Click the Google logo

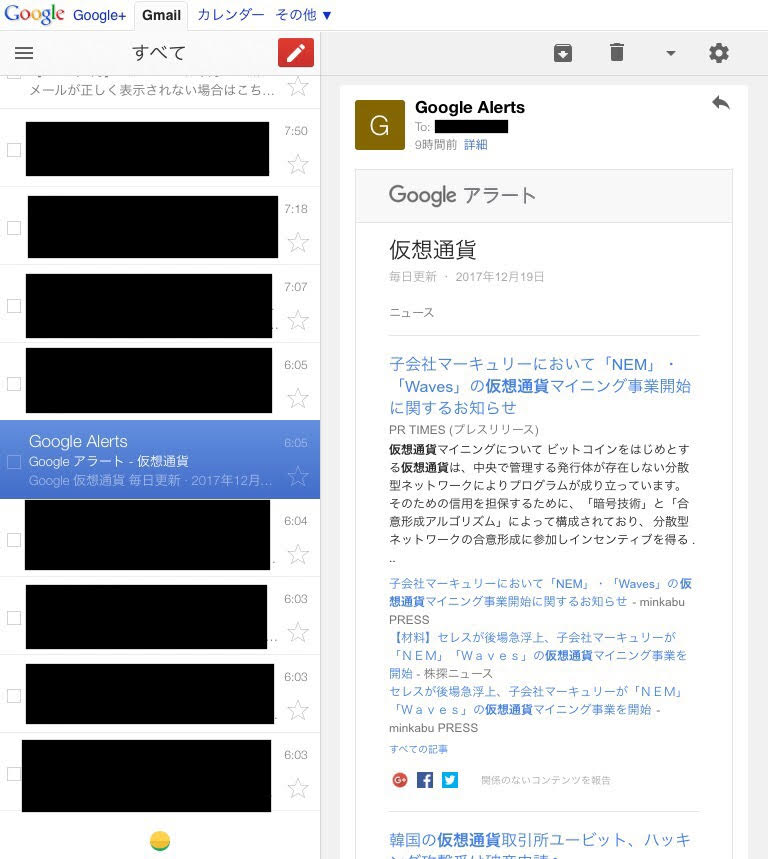pyautogui.click(x=34, y=14)
